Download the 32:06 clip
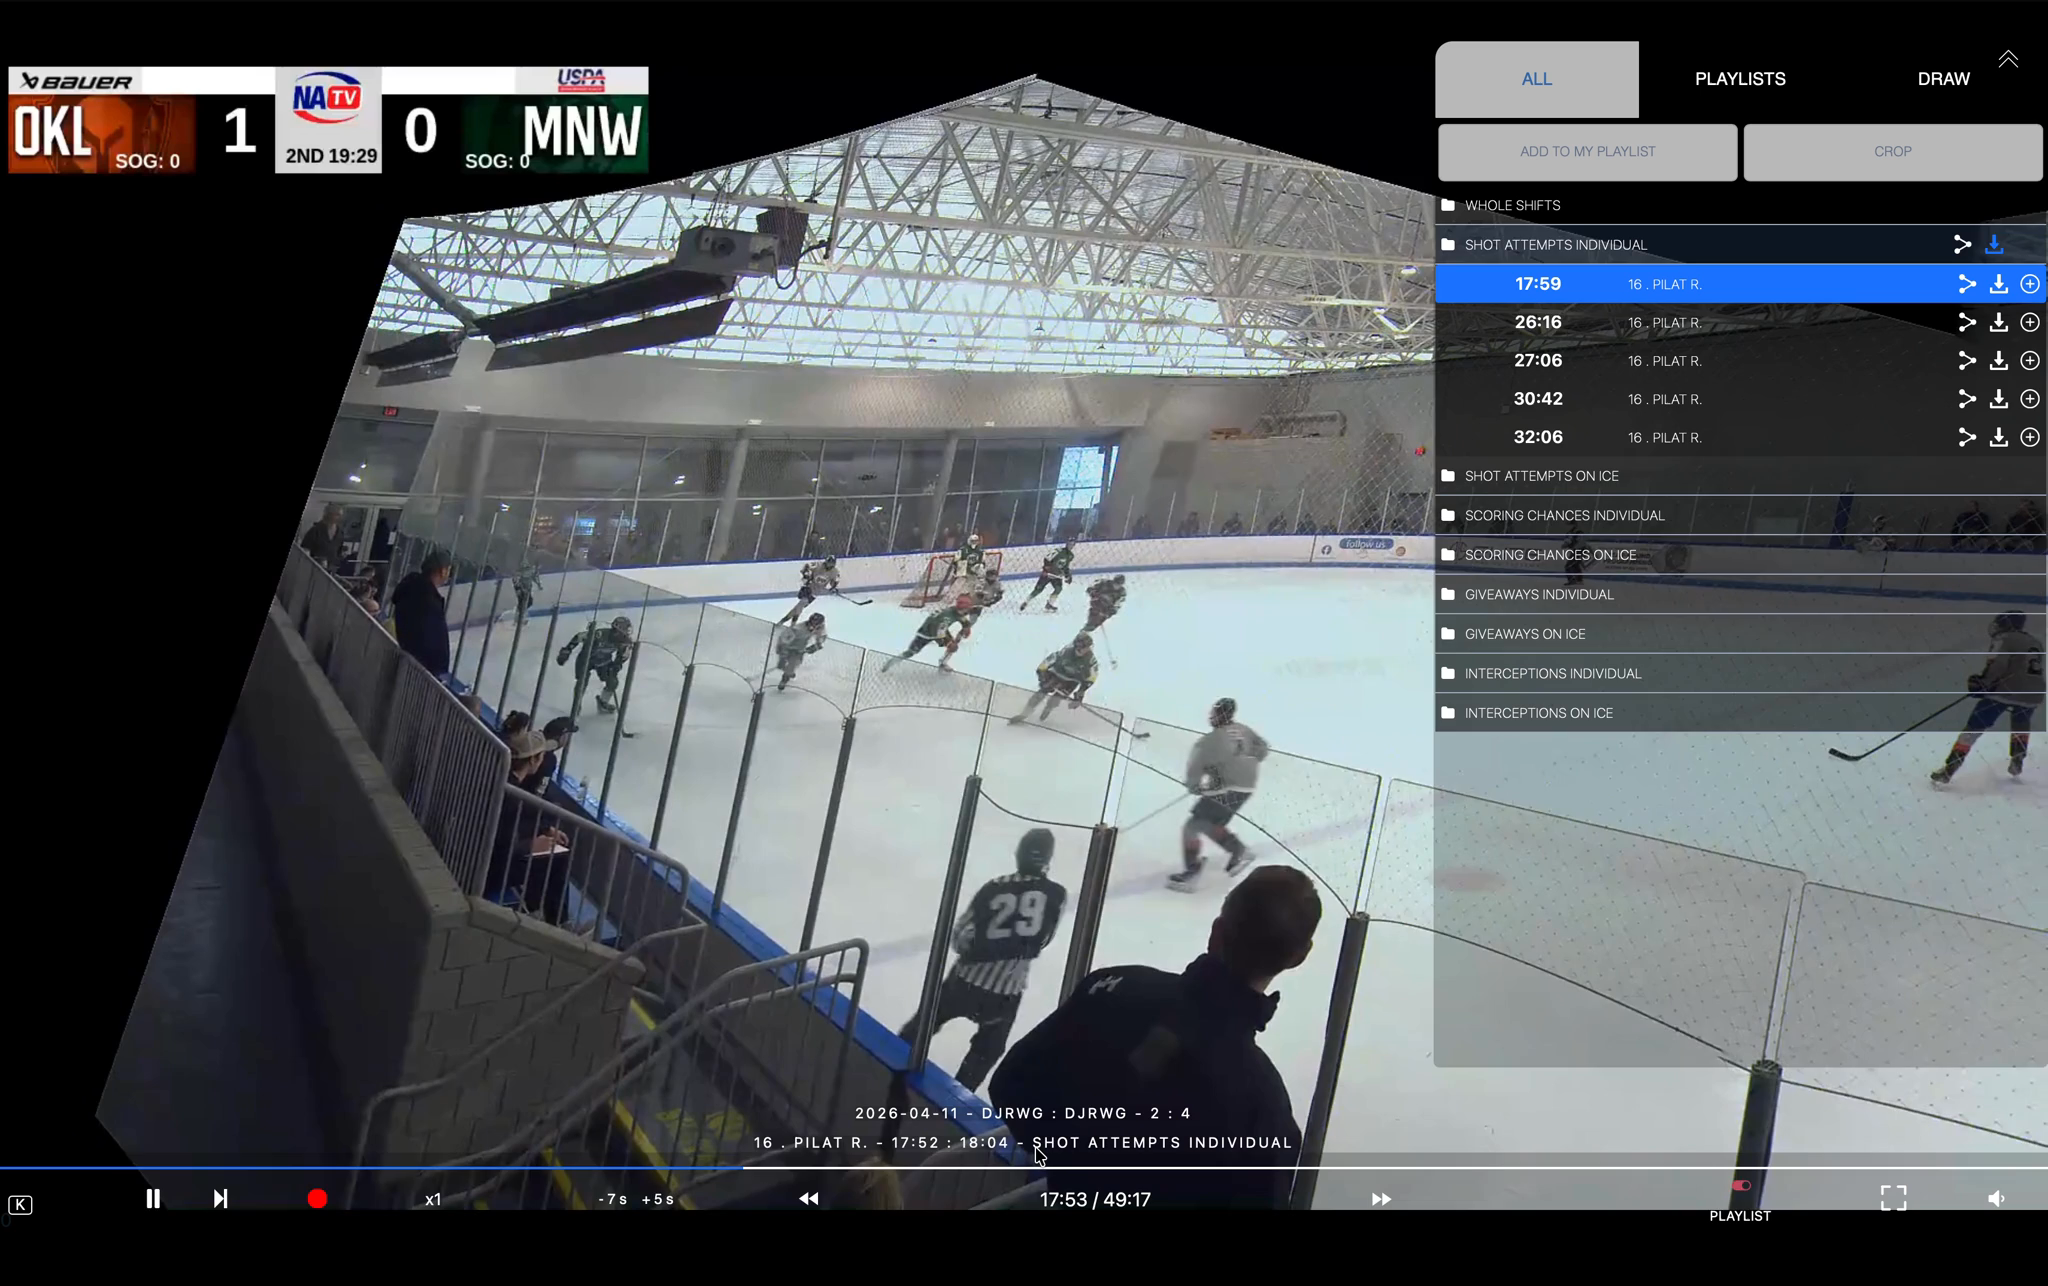The height and width of the screenshot is (1286, 2048). click(1998, 437)
